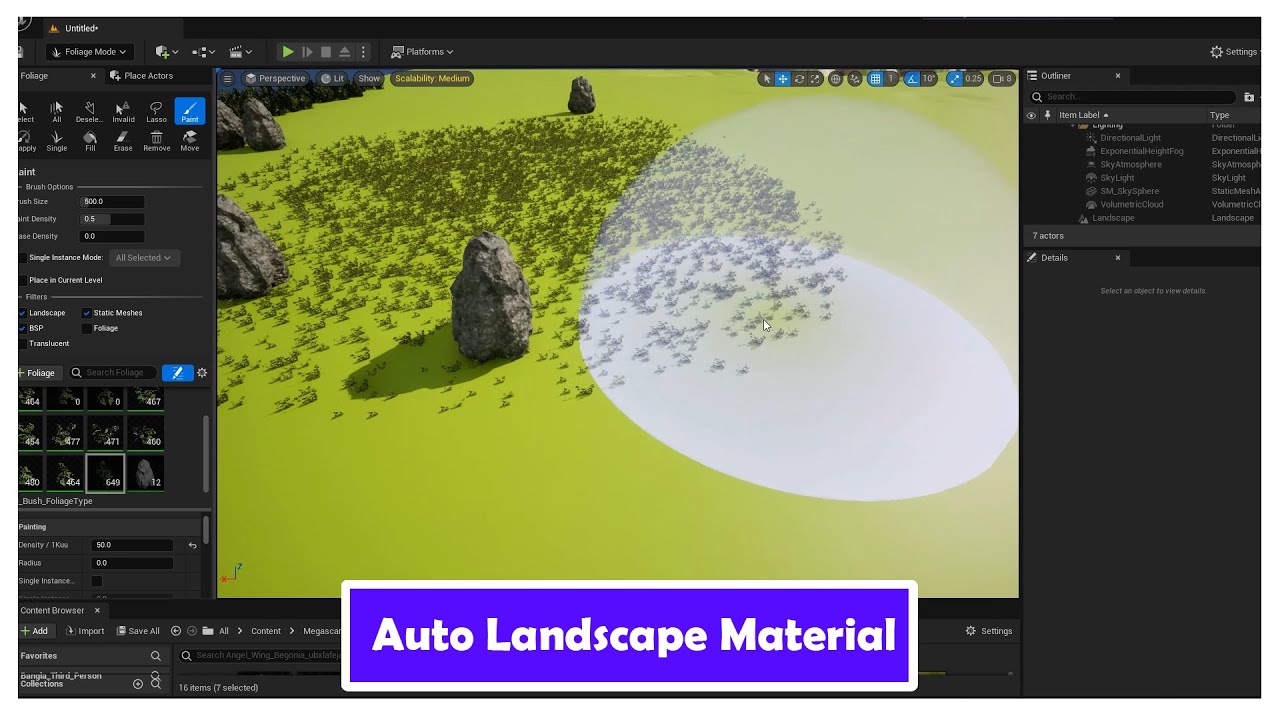Open the Platforms dropdown
The width and height of the screenshot is (1280, 720).
422,52
